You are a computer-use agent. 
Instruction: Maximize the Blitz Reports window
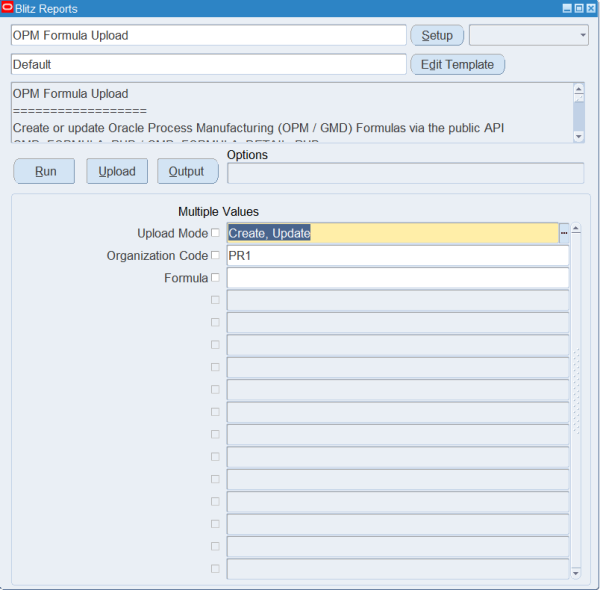(579, 8)
